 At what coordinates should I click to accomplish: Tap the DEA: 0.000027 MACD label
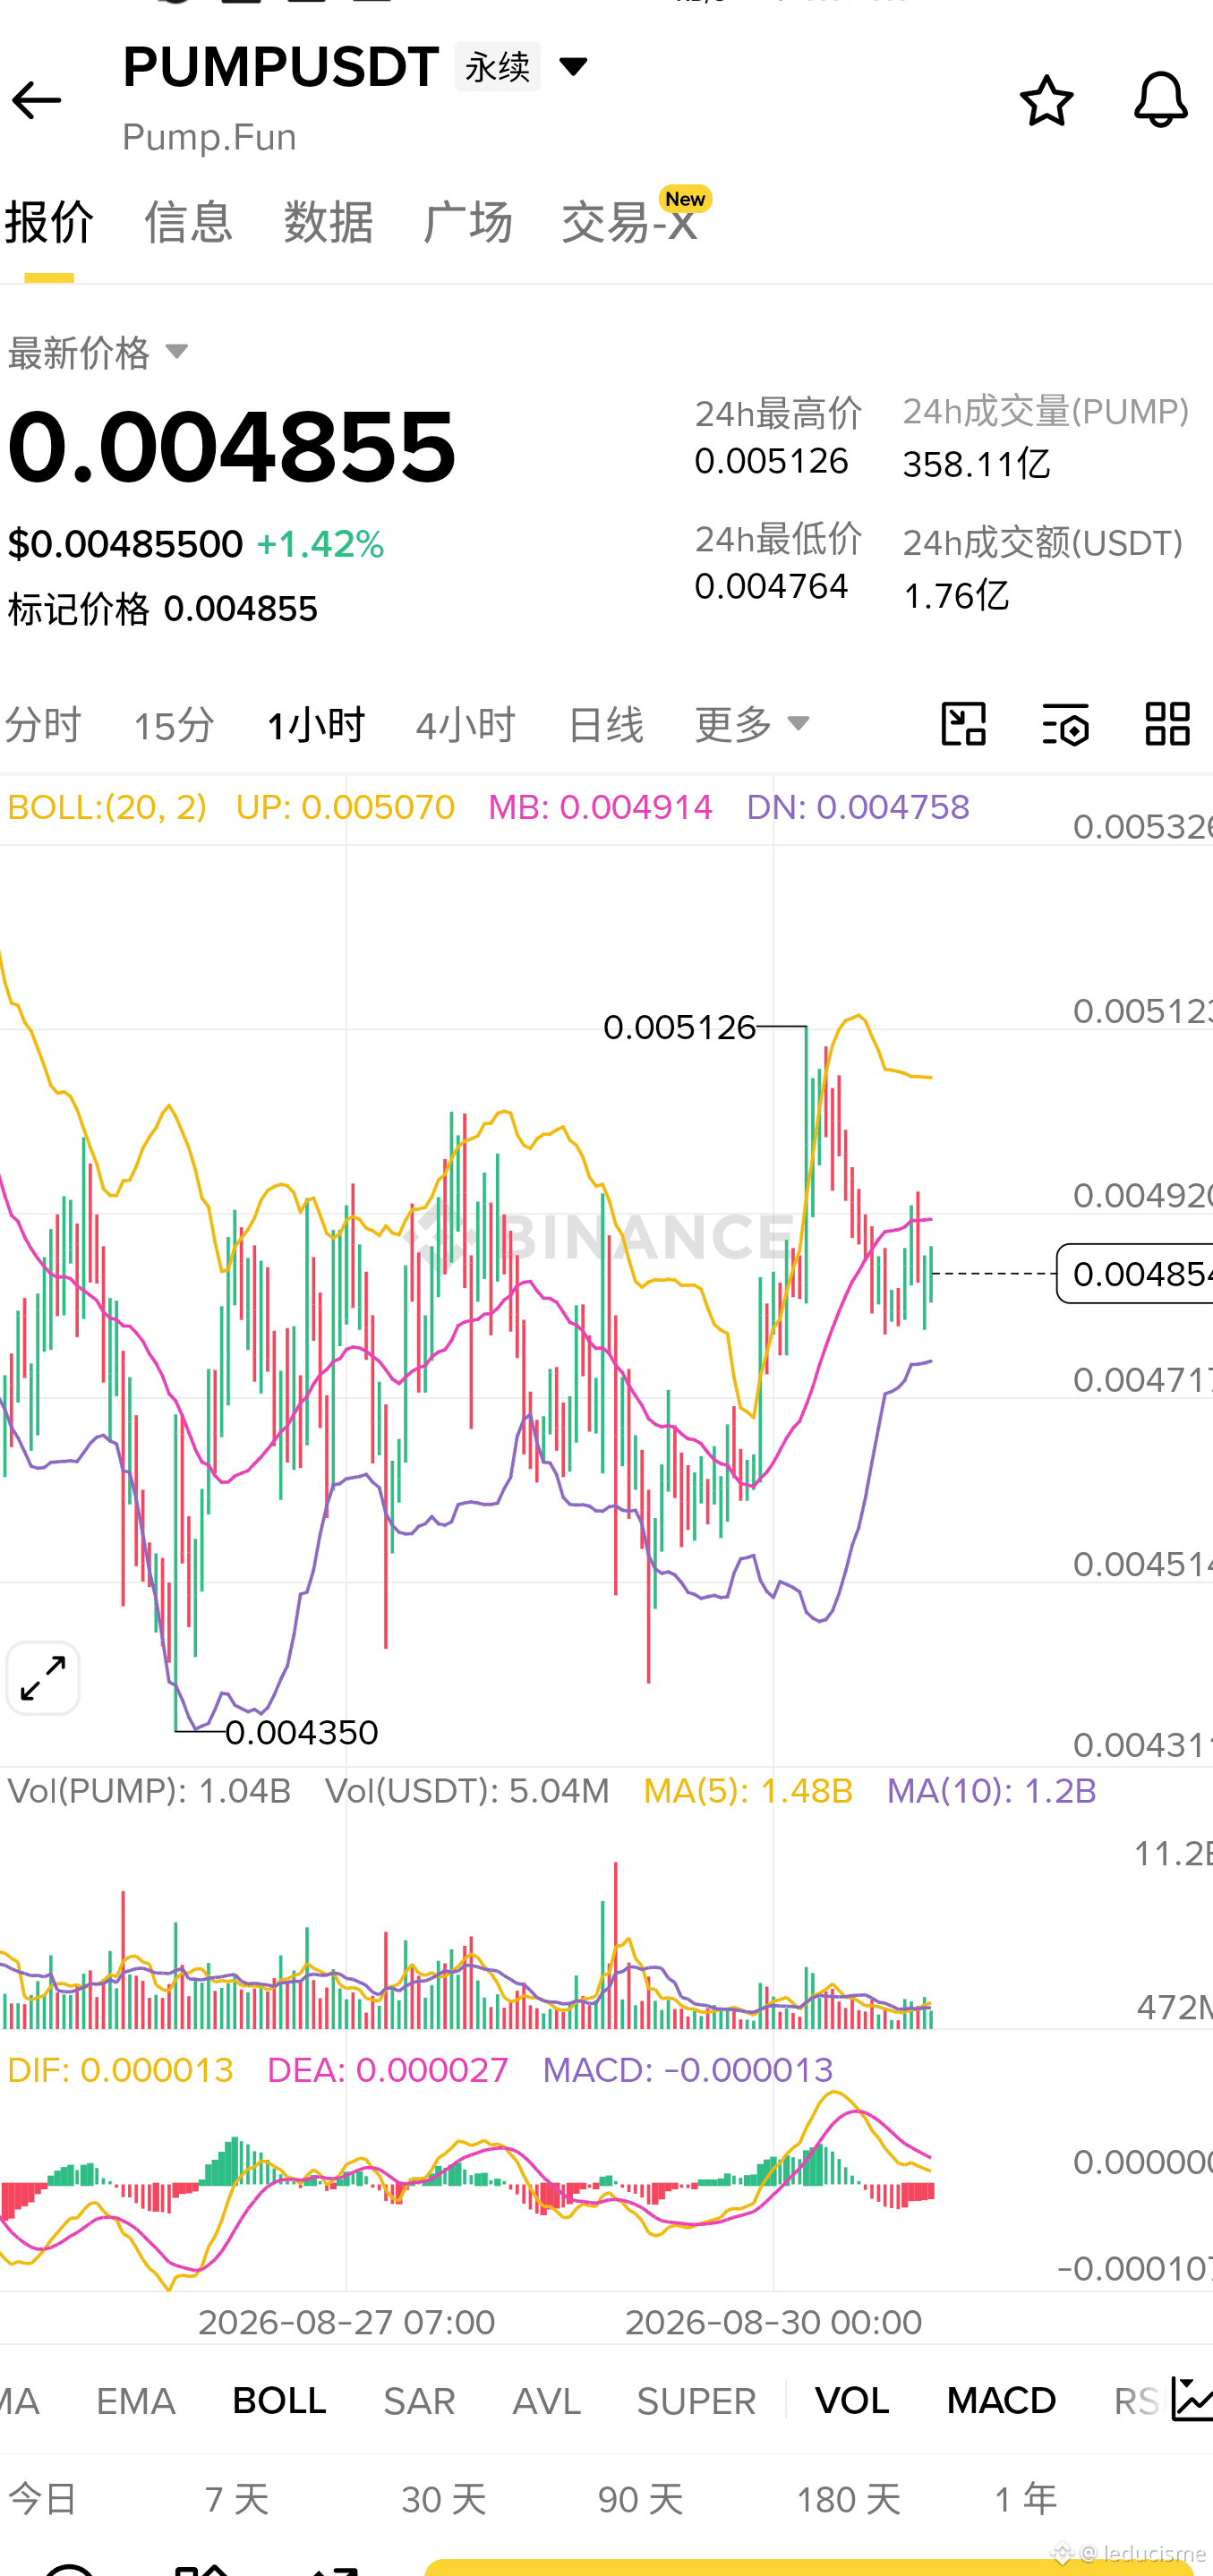tap(388, 2070)
